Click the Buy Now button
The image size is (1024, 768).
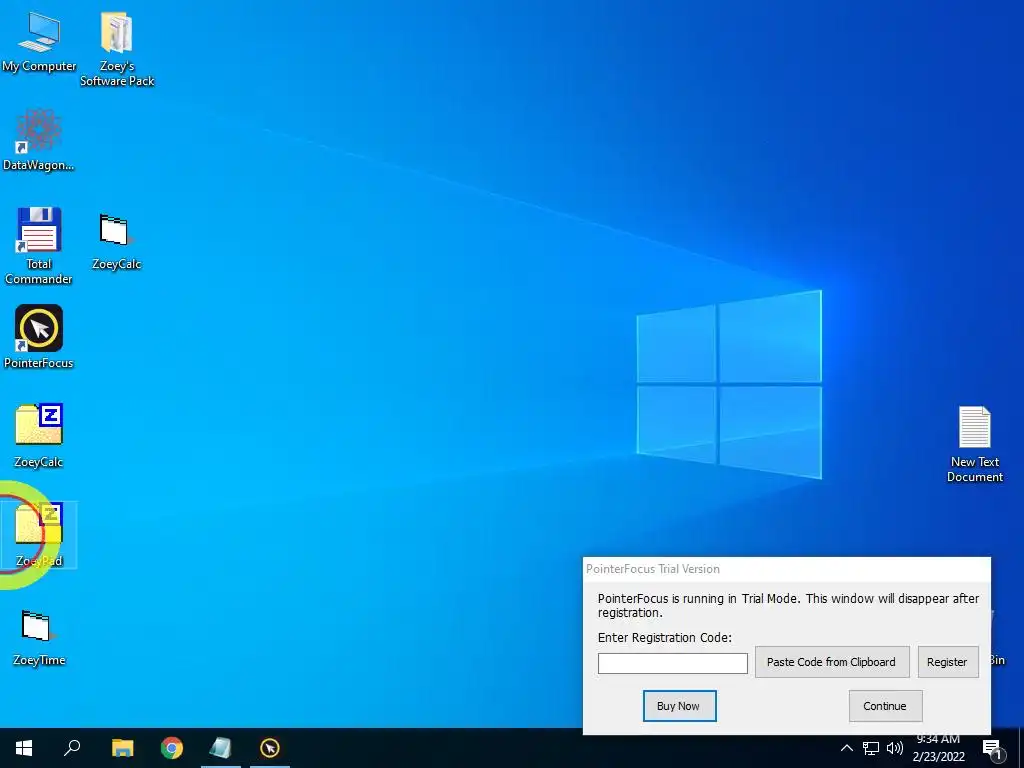(679, 706)
